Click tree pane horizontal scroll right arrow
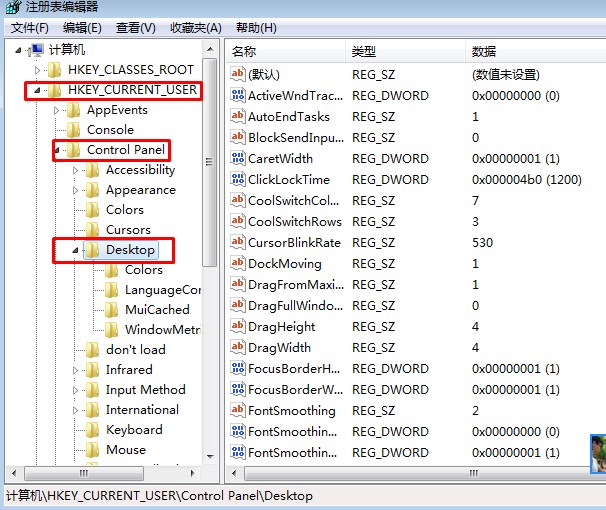 coord(192,473)
